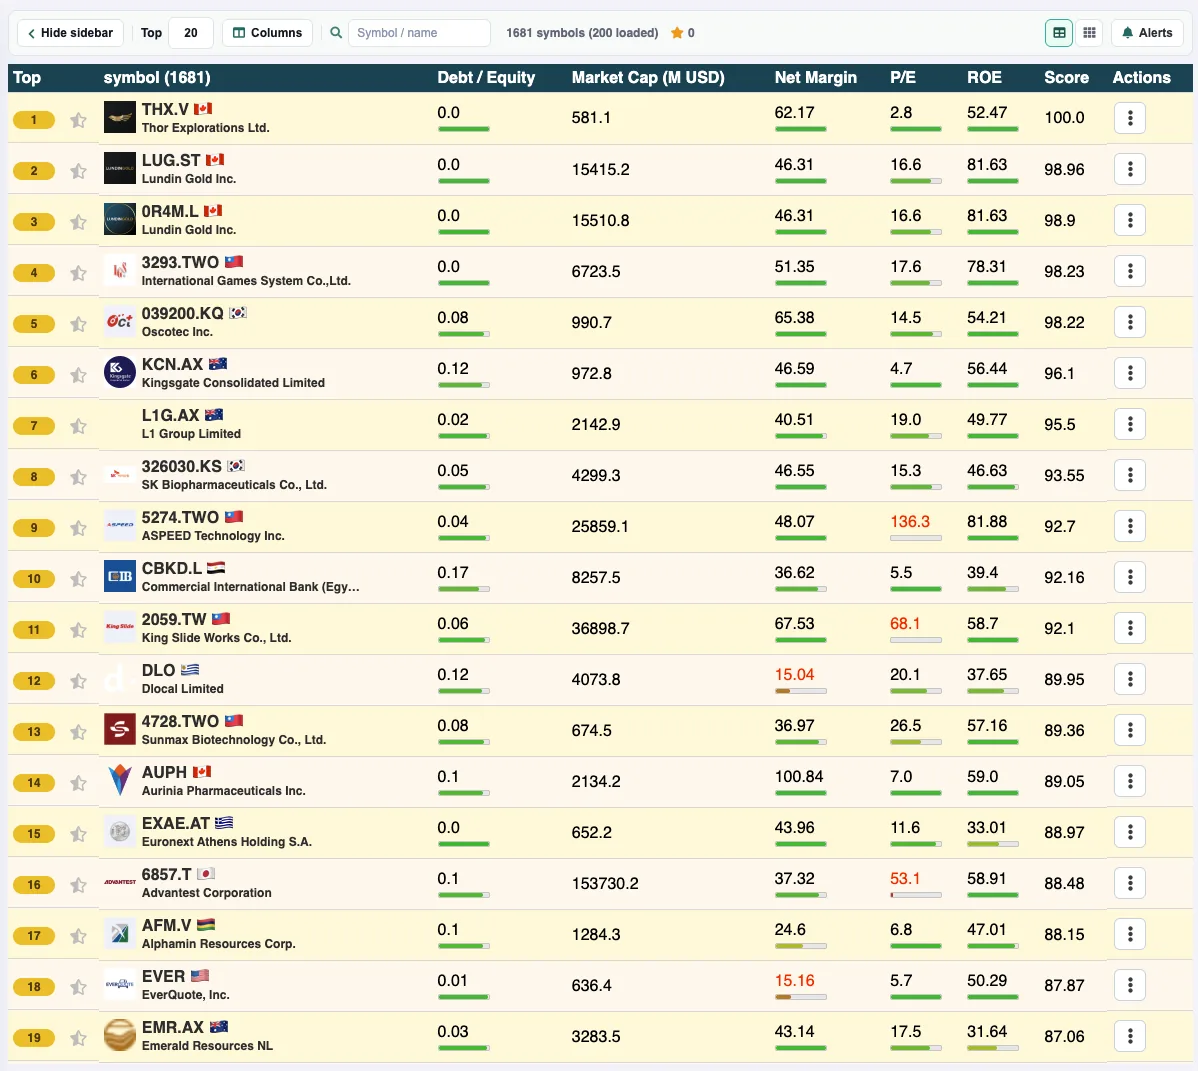Star the THX.V Thor Explorations row

(78, 120)
